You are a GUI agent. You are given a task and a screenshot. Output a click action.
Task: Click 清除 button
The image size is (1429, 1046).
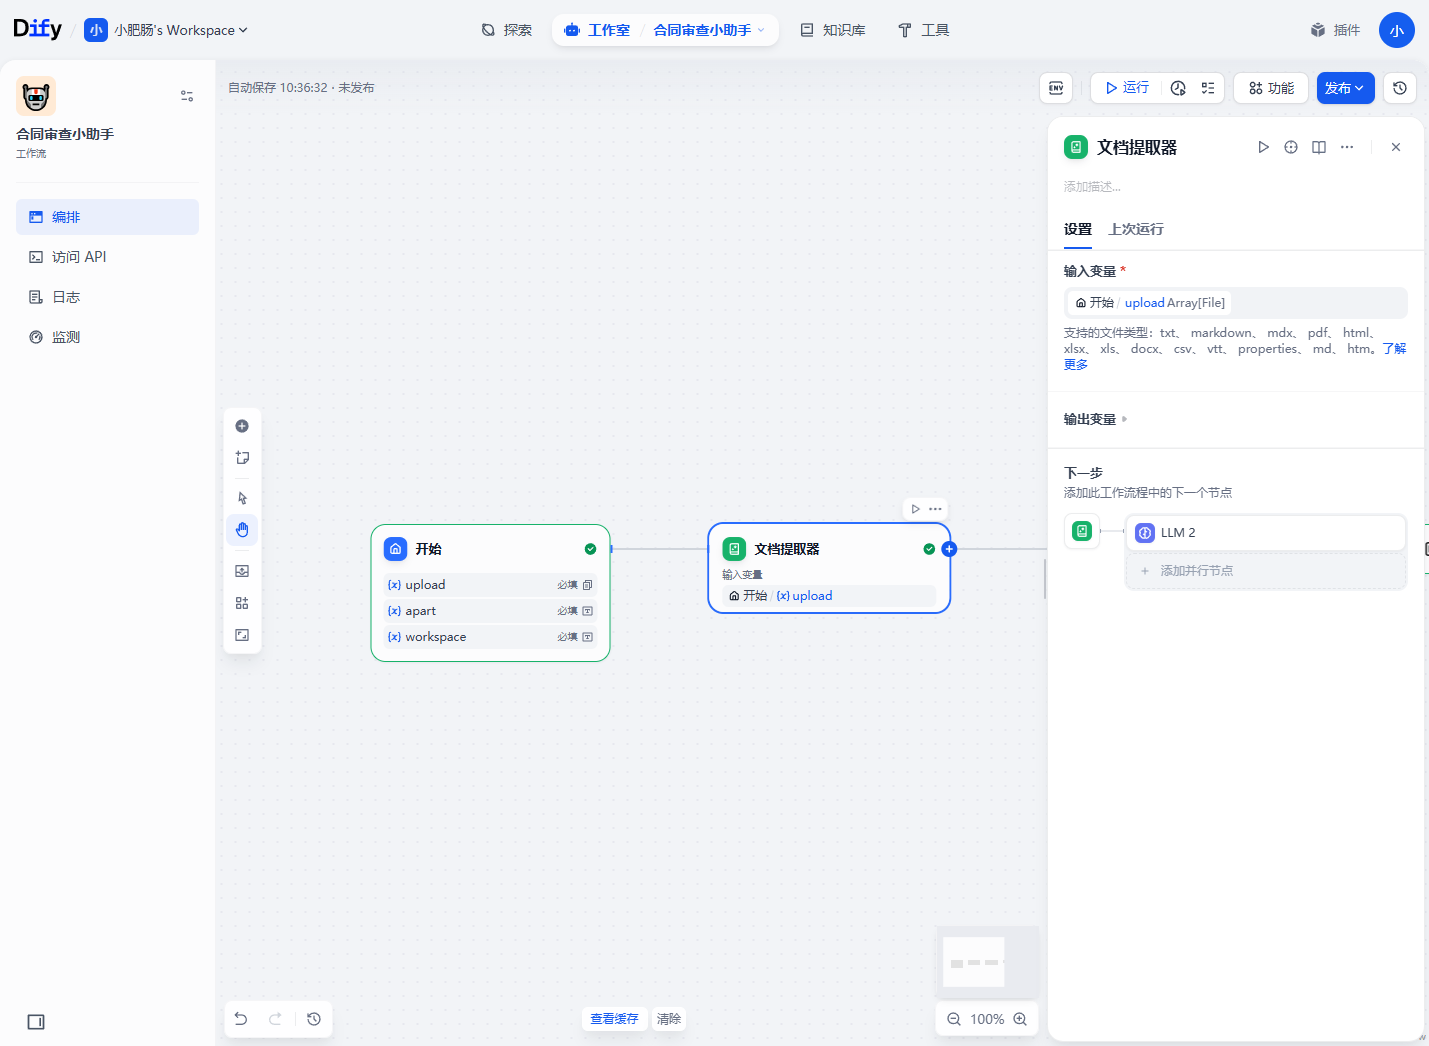669,1019
